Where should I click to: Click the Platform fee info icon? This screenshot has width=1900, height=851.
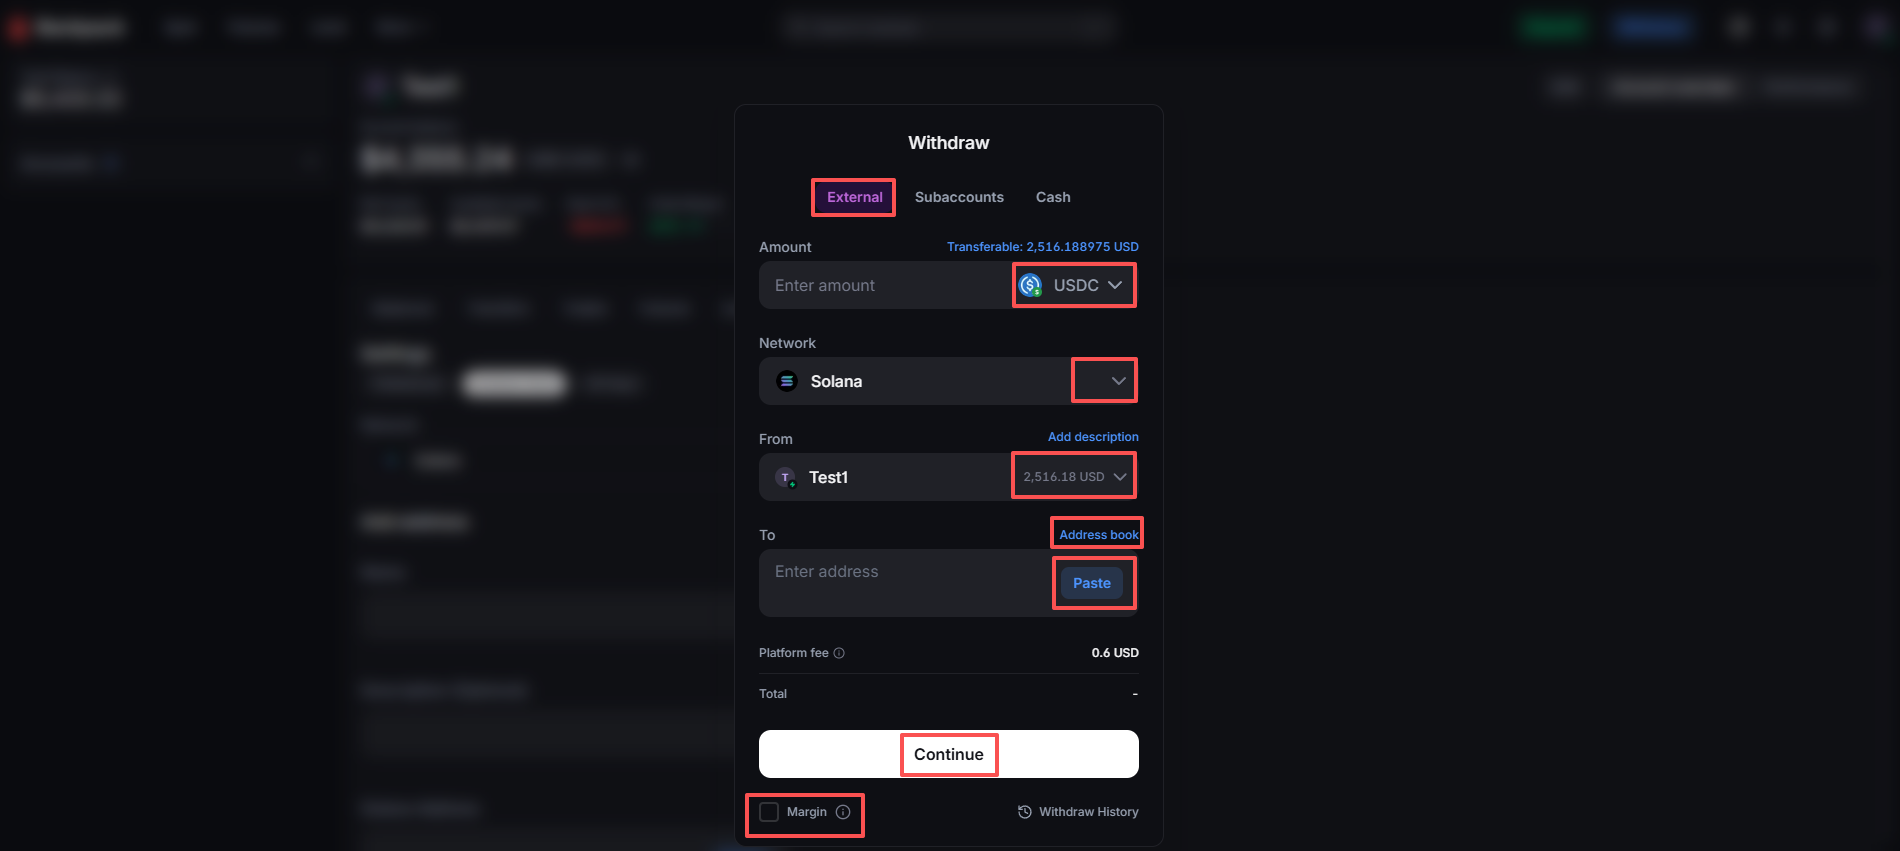coord(839,653)
